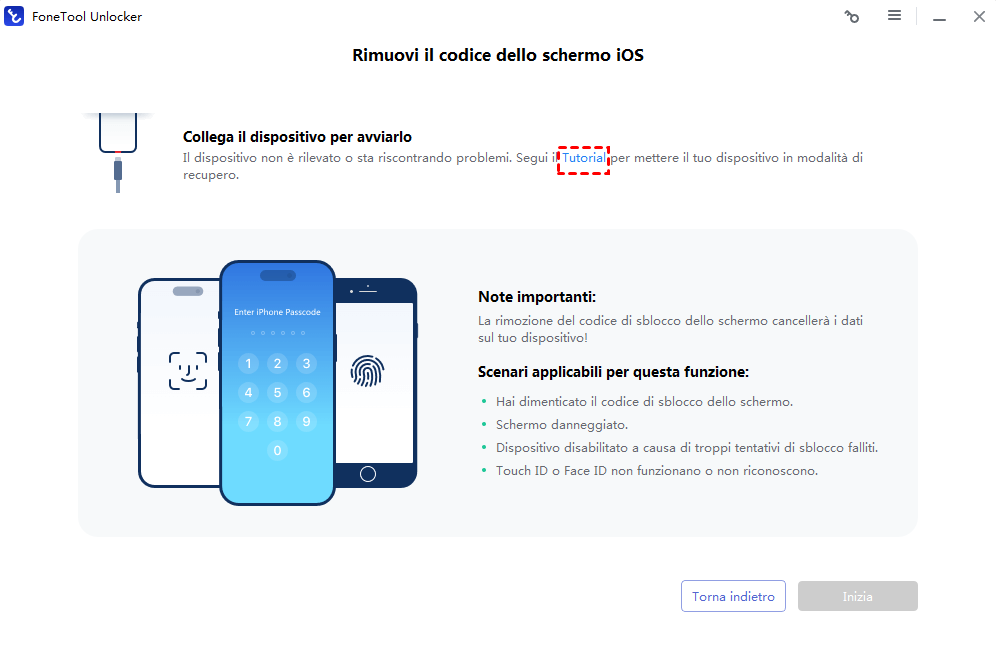Click the fingerprint Touch ID icon
The height and width of the screenshot is (655, 996).
(x=367, y=371)
